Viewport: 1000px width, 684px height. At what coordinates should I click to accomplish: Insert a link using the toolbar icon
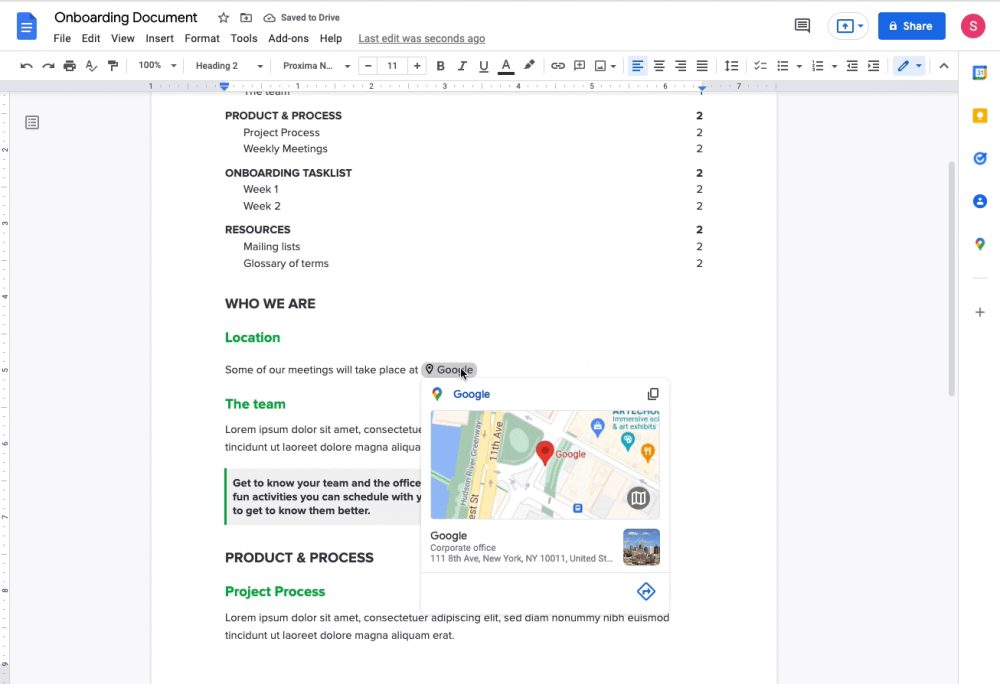coord(558,64)
